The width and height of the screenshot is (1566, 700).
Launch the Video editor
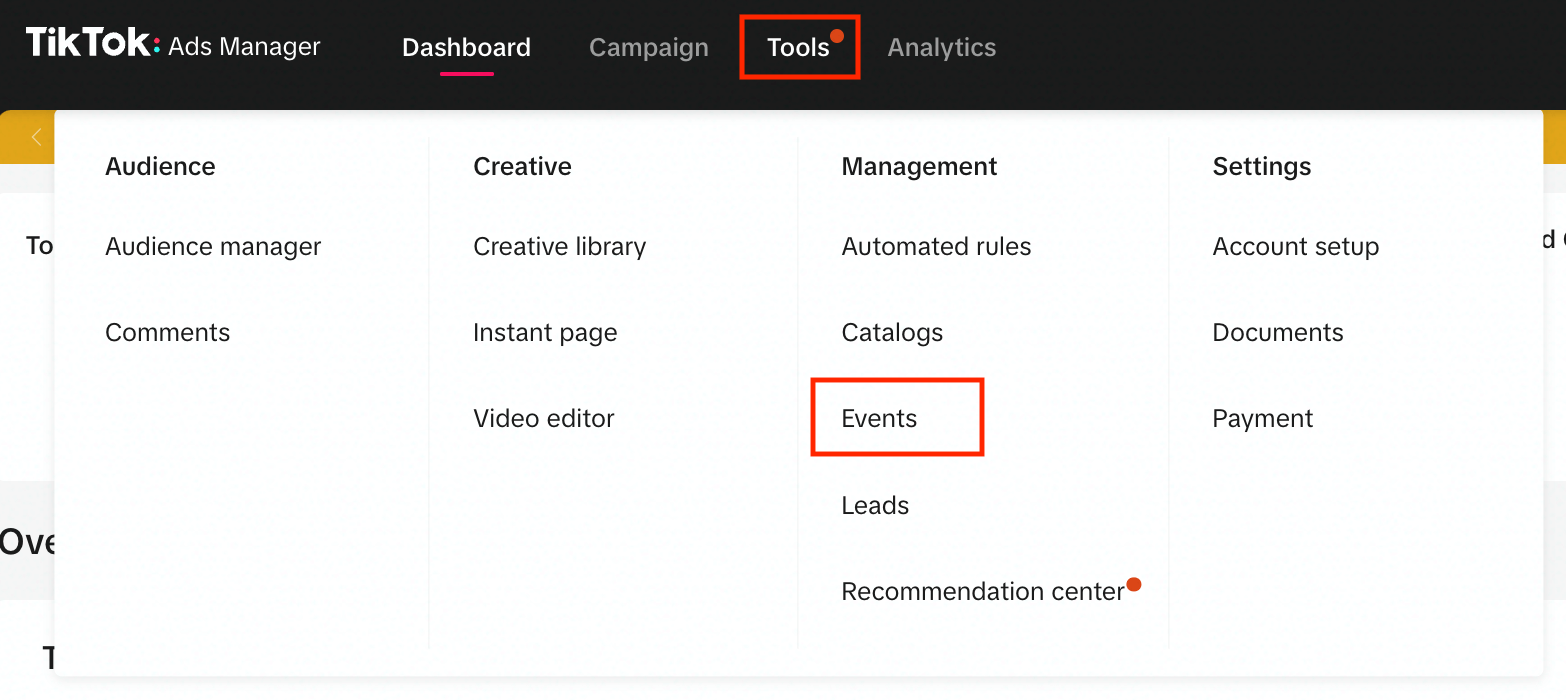click(x=544, y=418)
